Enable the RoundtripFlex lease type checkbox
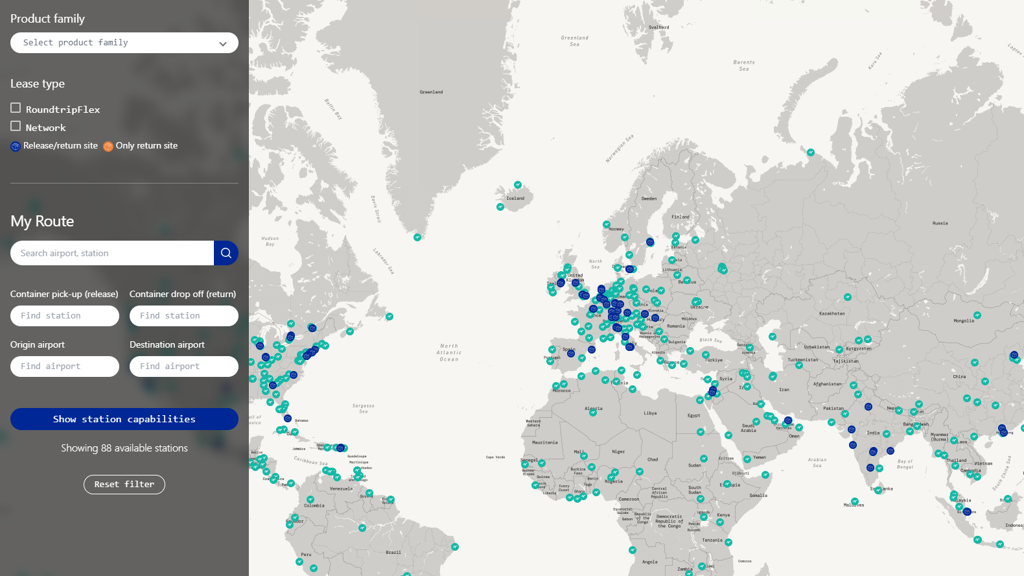Image resolution: width=1024 pixels, height=576 pixels. [x=16, y=108]
